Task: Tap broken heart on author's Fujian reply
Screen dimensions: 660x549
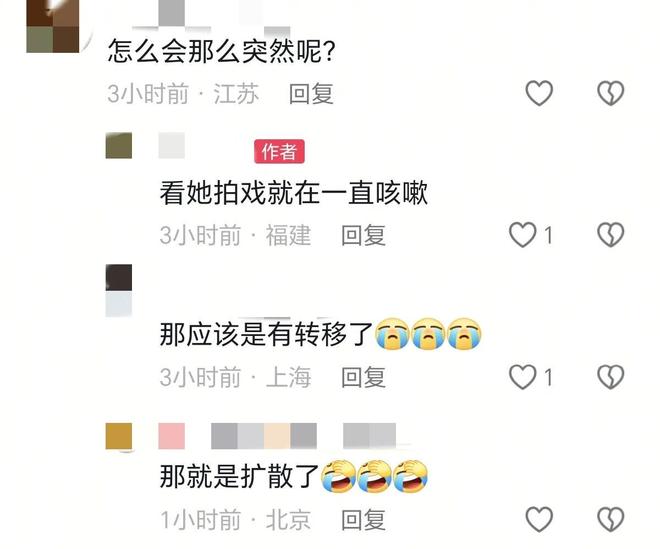Action: point(611,235)
